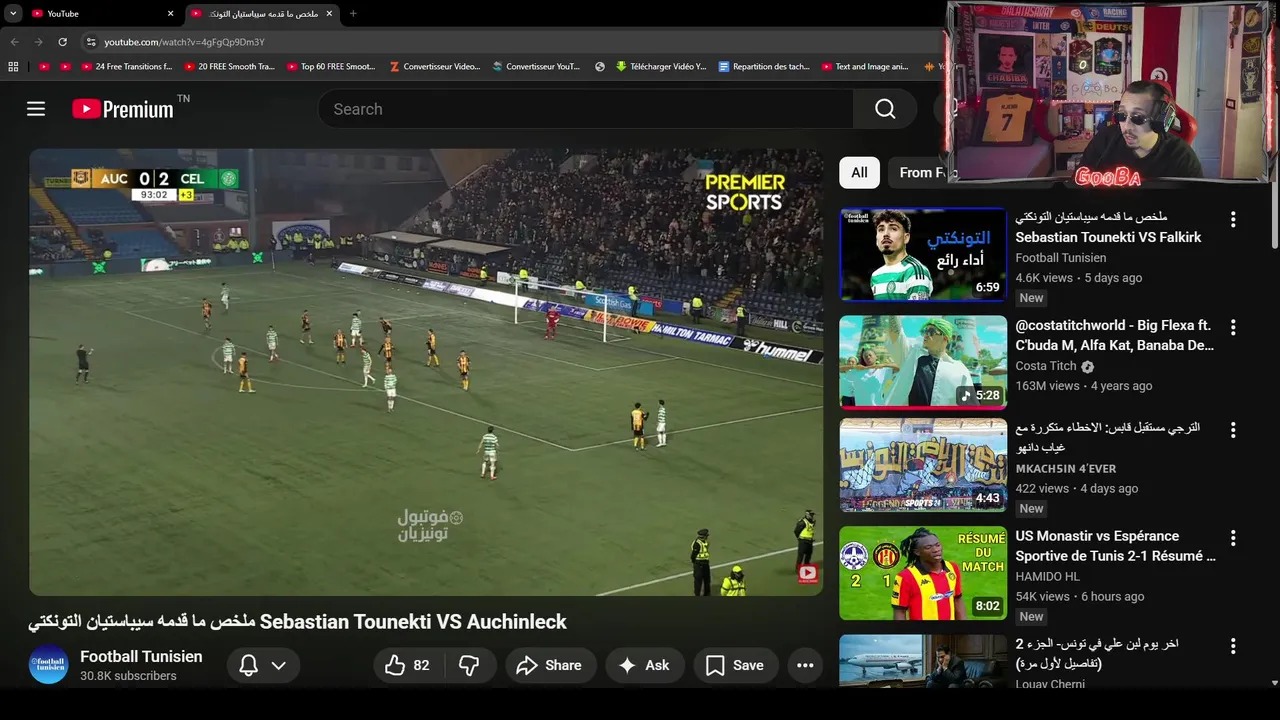The height and width of the screenshot is (720, 1280).
Task: Select the "163M views" text
Action: coord(1047,386)
